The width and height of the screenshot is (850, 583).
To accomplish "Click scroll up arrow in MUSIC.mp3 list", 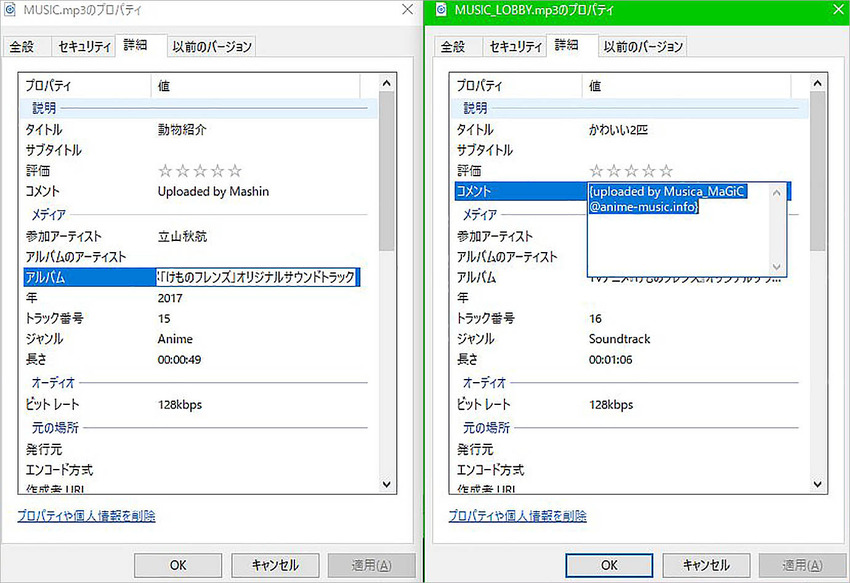I will click(387, 83).
